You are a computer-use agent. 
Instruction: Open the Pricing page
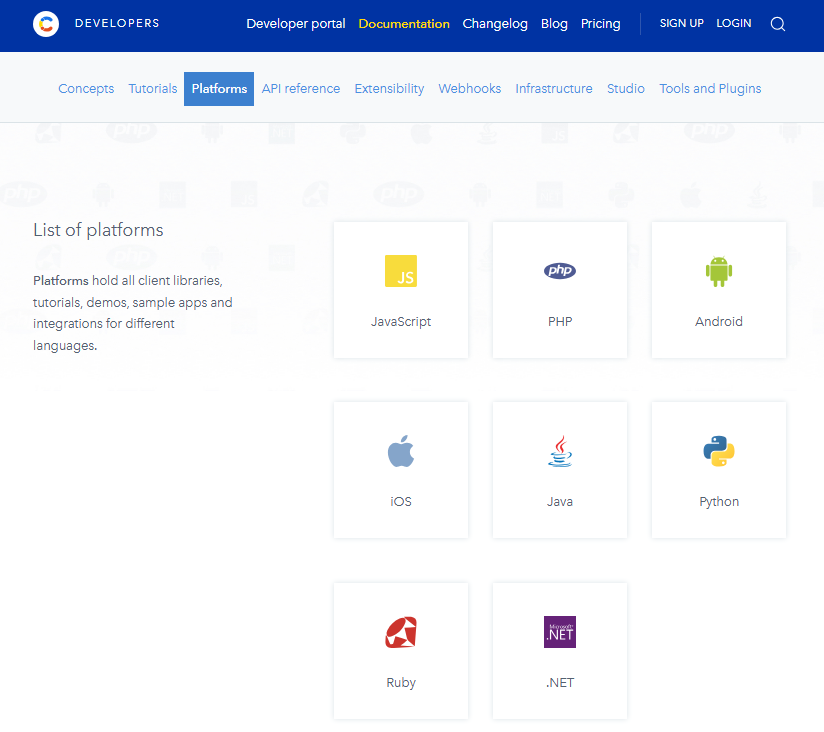point(601,24)
